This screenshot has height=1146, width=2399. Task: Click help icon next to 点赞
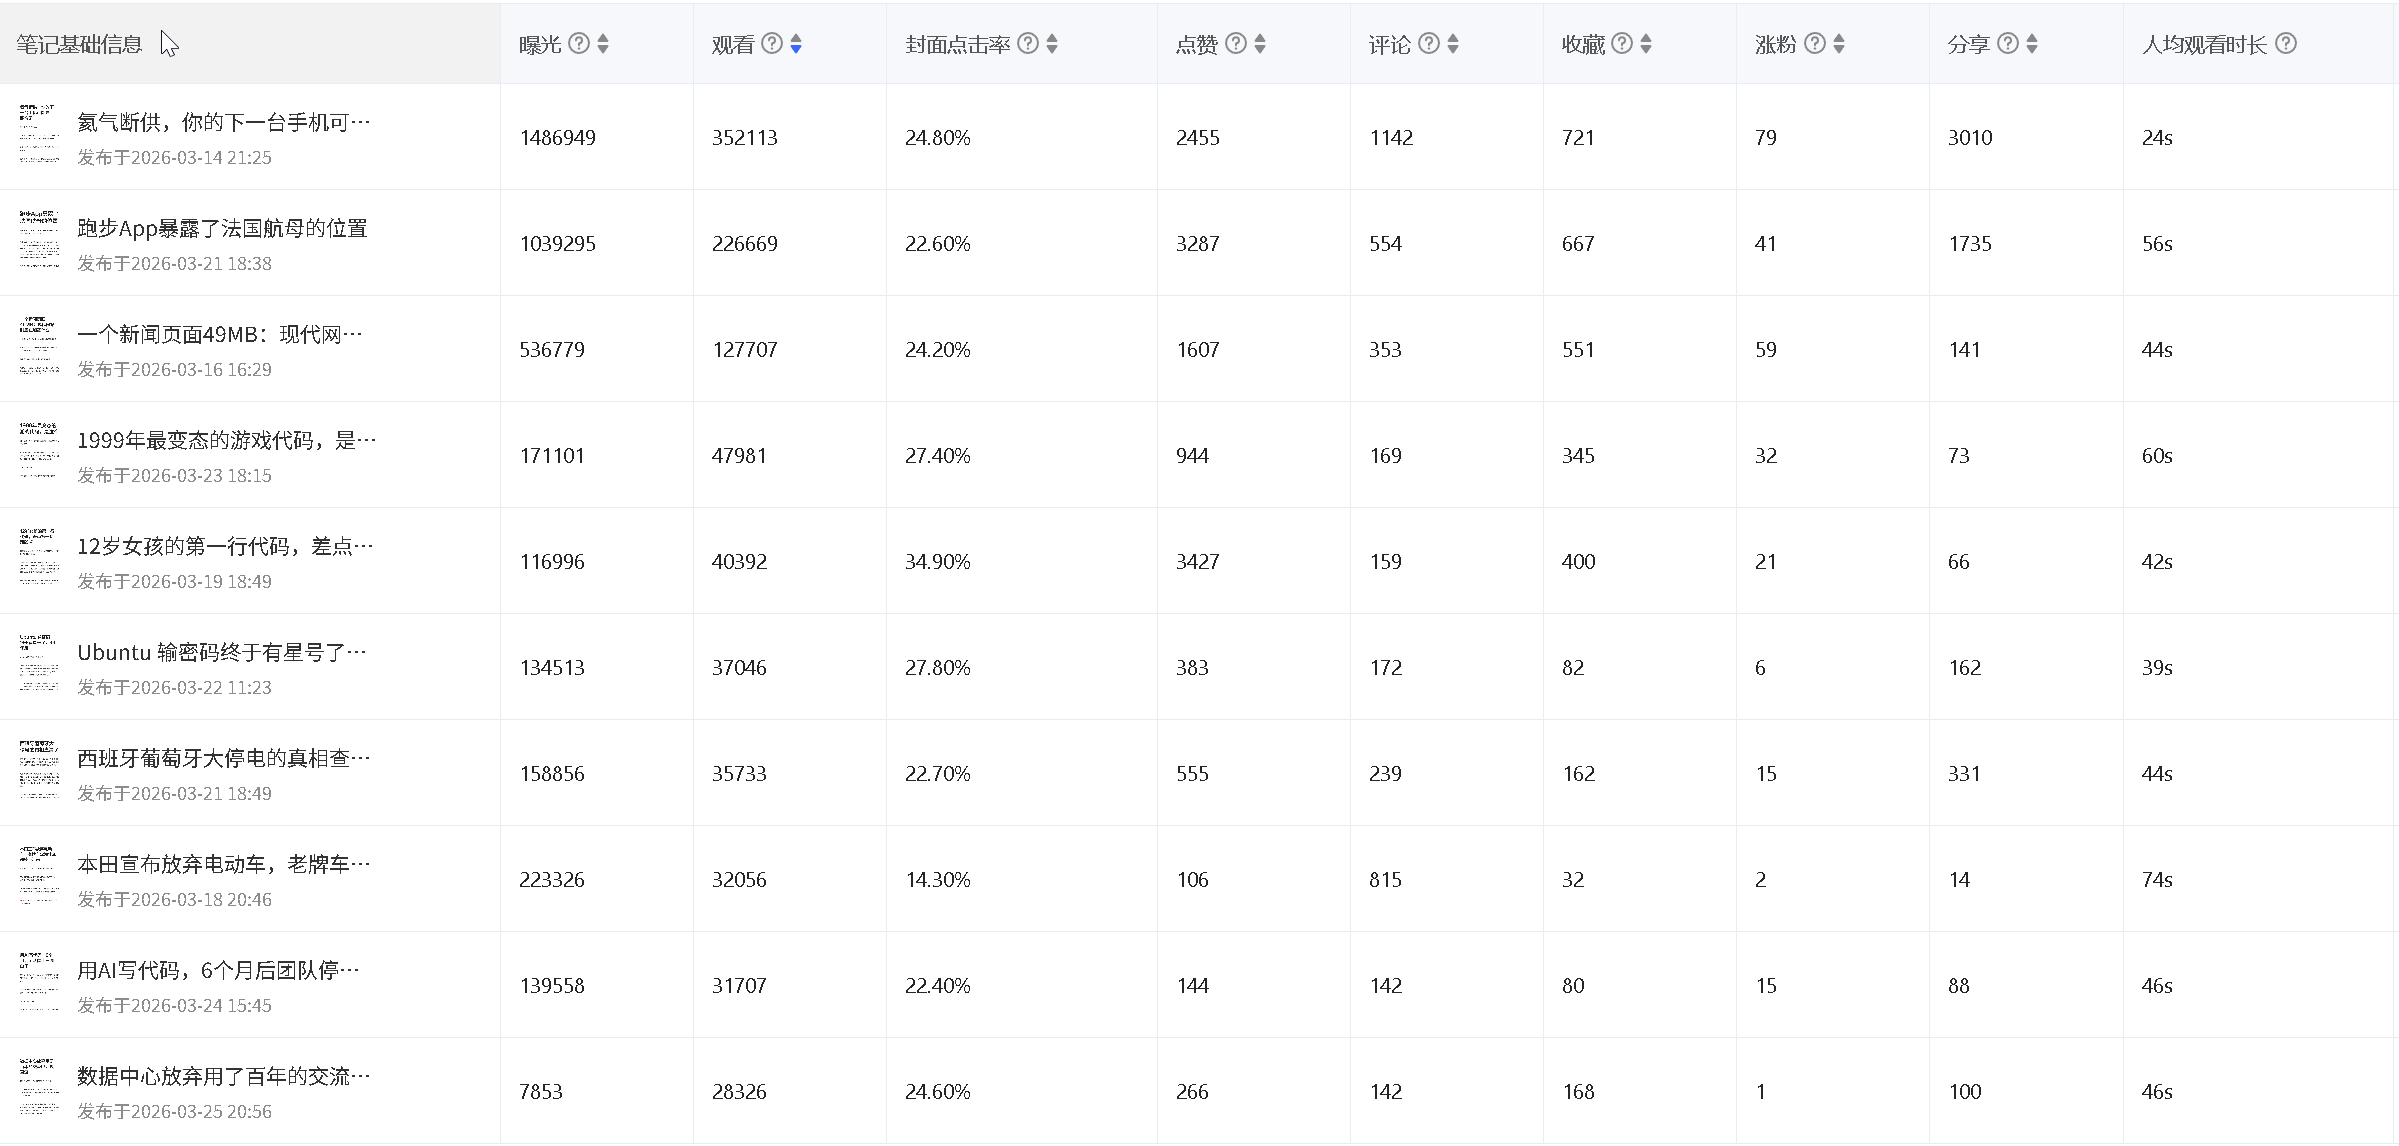point(1236,43)
